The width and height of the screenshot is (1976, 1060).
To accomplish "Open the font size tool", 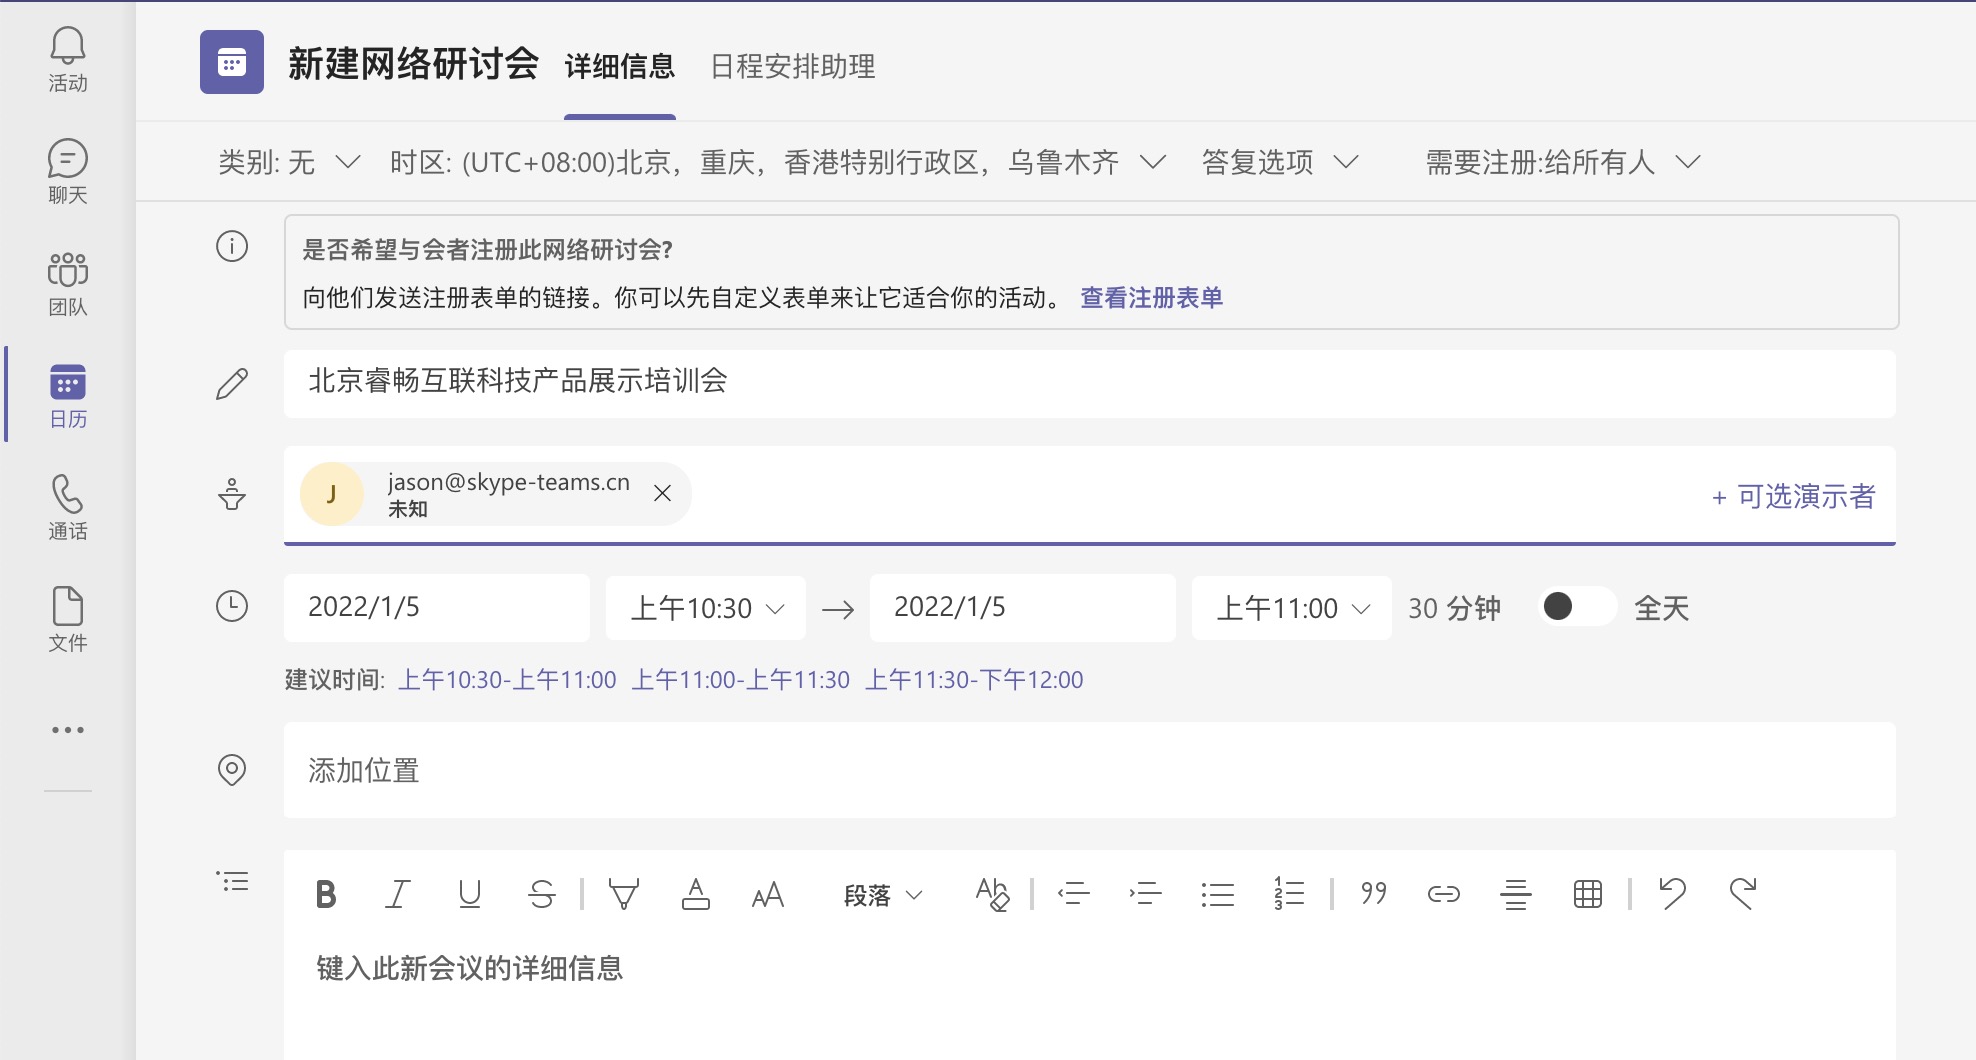I will coord(768,894).
